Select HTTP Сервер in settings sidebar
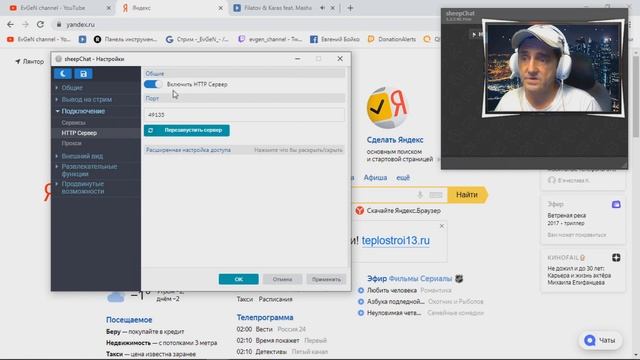This screenshot has width=640, height=360. [79, 133]
